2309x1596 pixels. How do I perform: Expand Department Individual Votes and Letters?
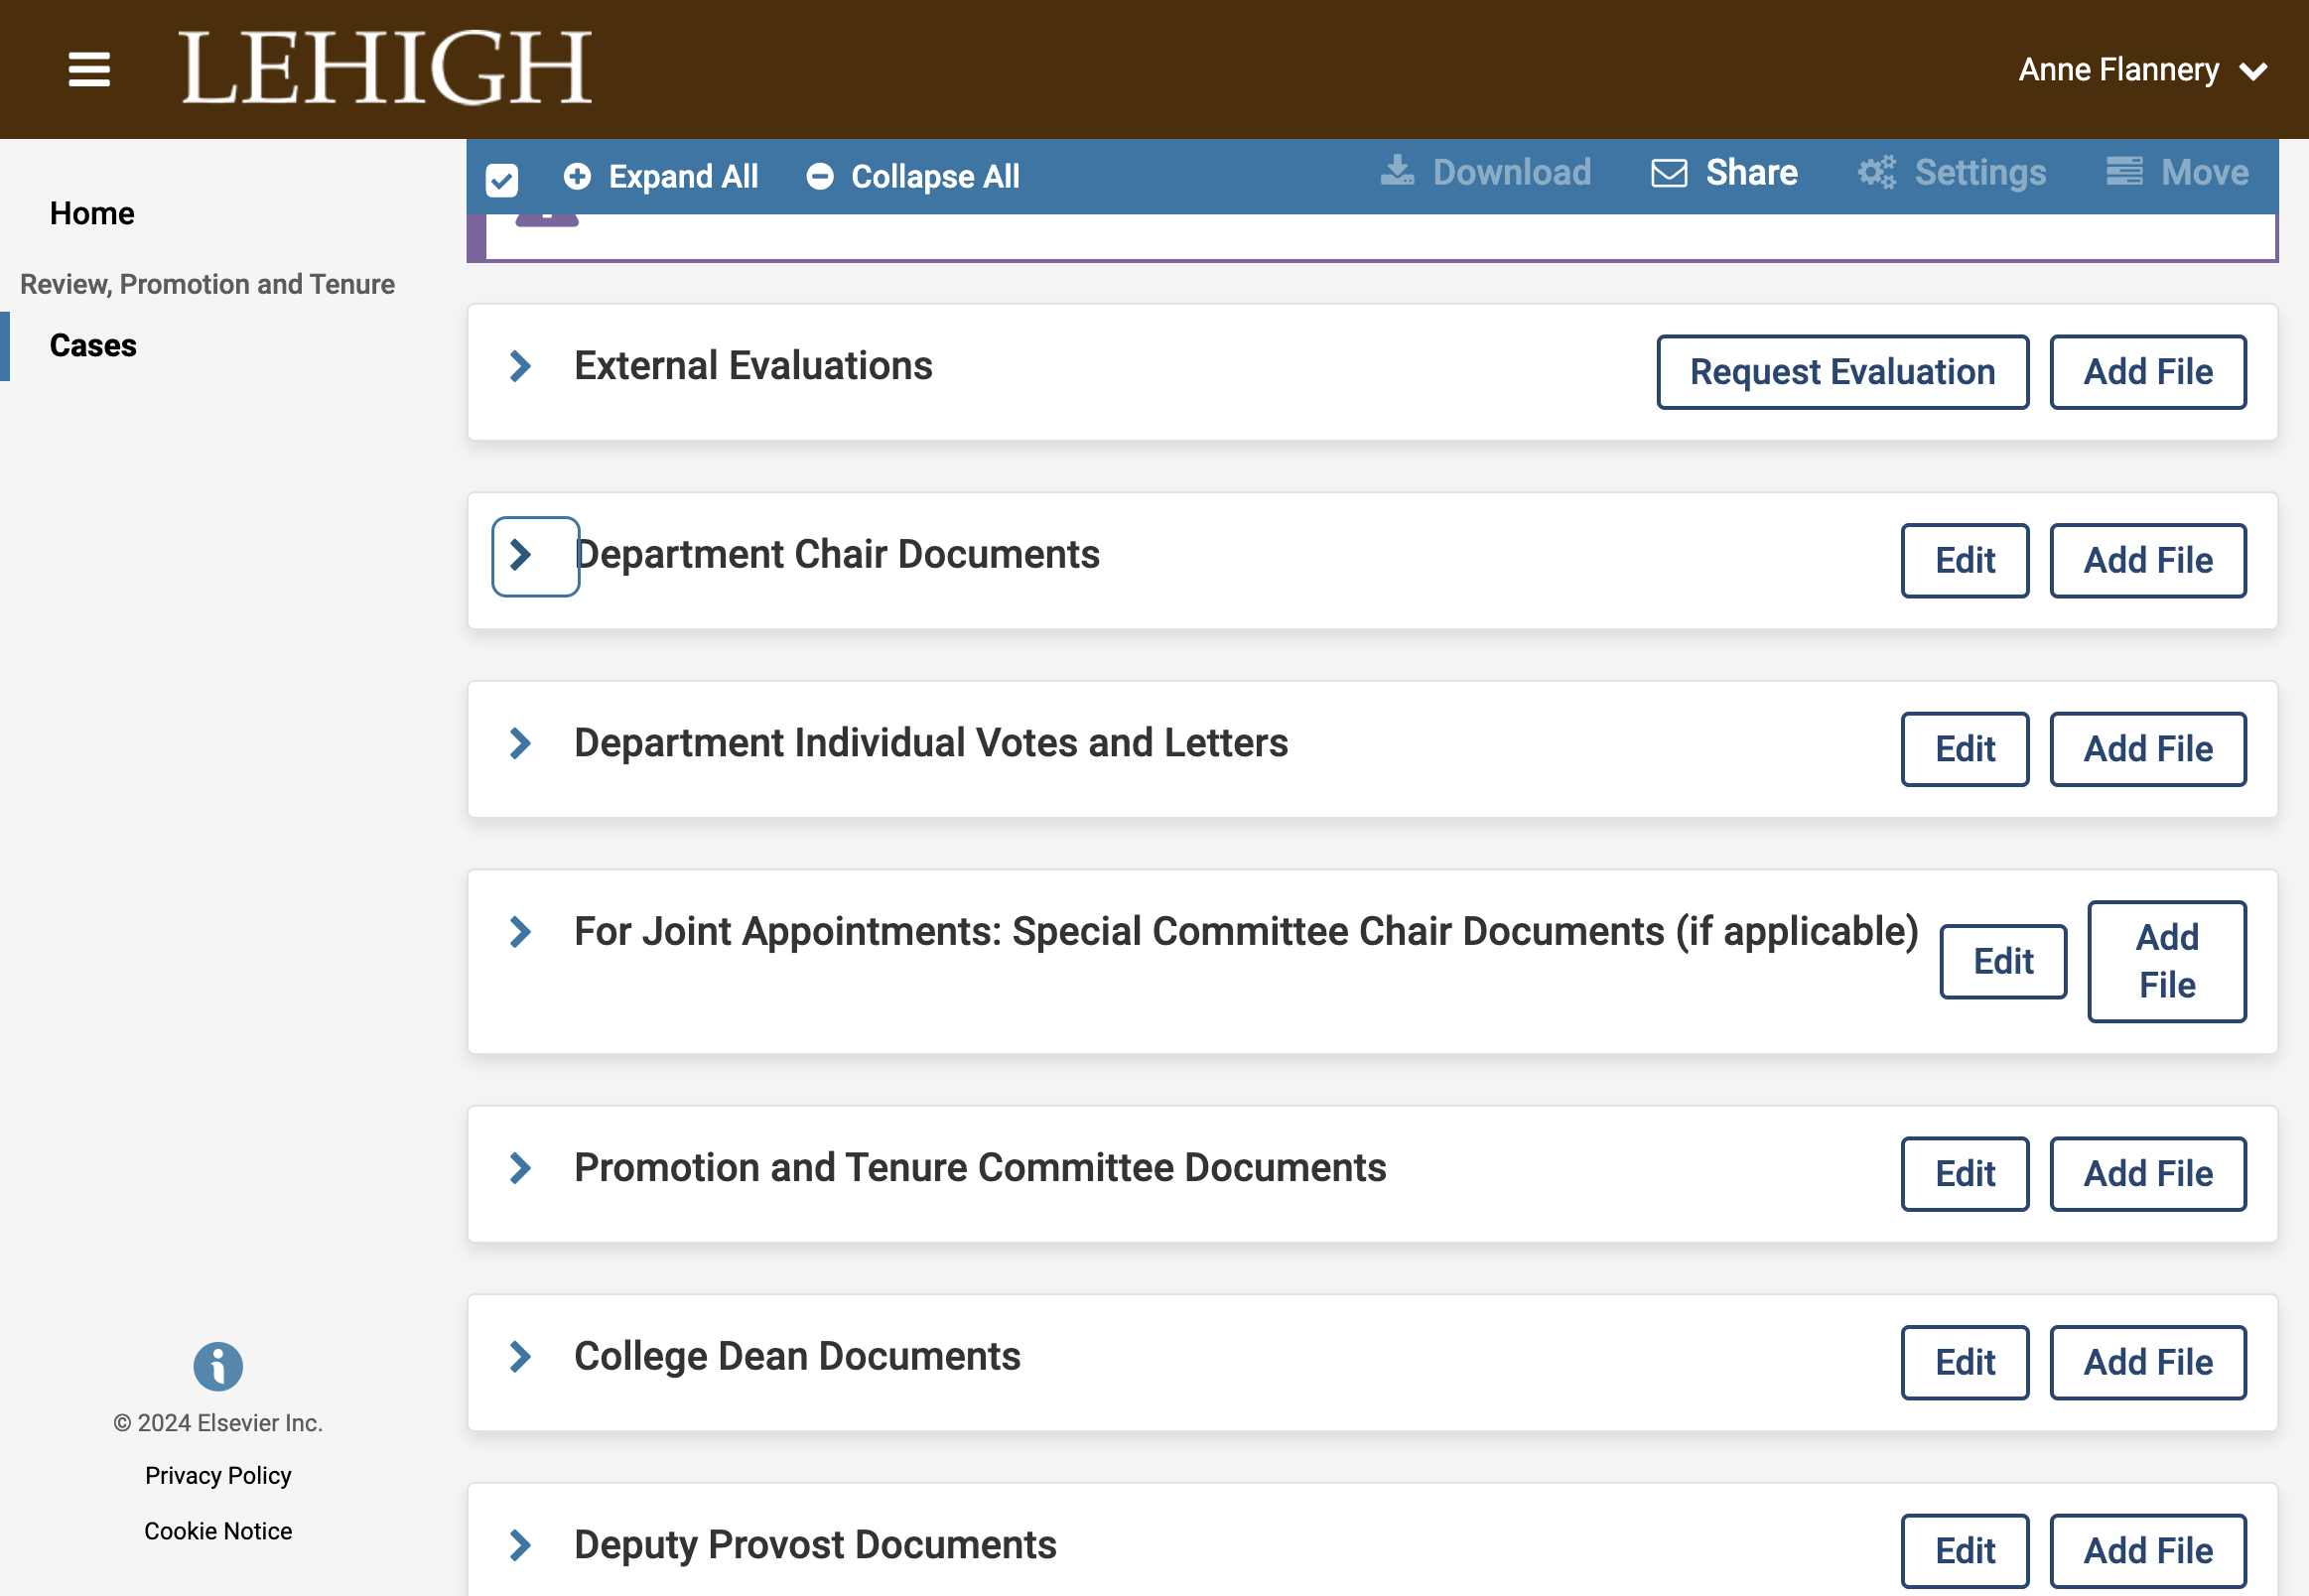click(x=520, y=743)
